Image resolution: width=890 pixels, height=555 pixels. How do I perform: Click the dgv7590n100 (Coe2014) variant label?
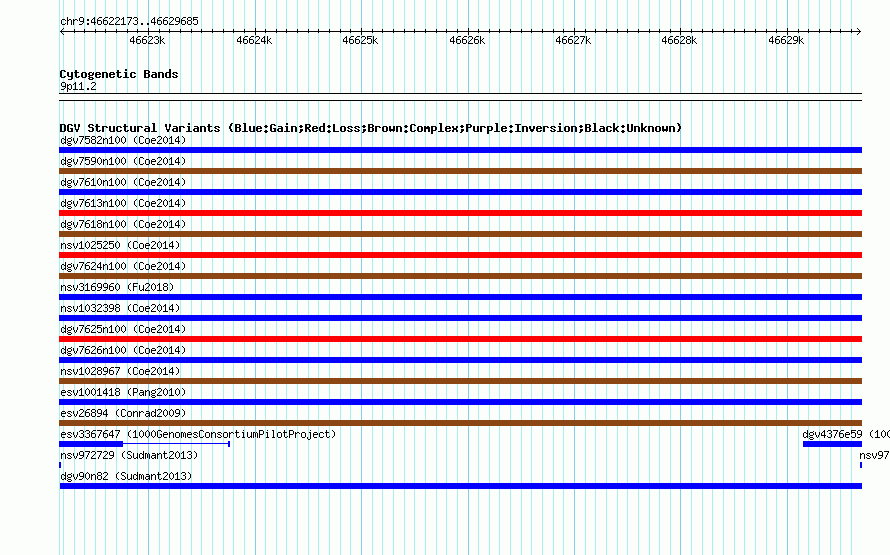point(123,161)
